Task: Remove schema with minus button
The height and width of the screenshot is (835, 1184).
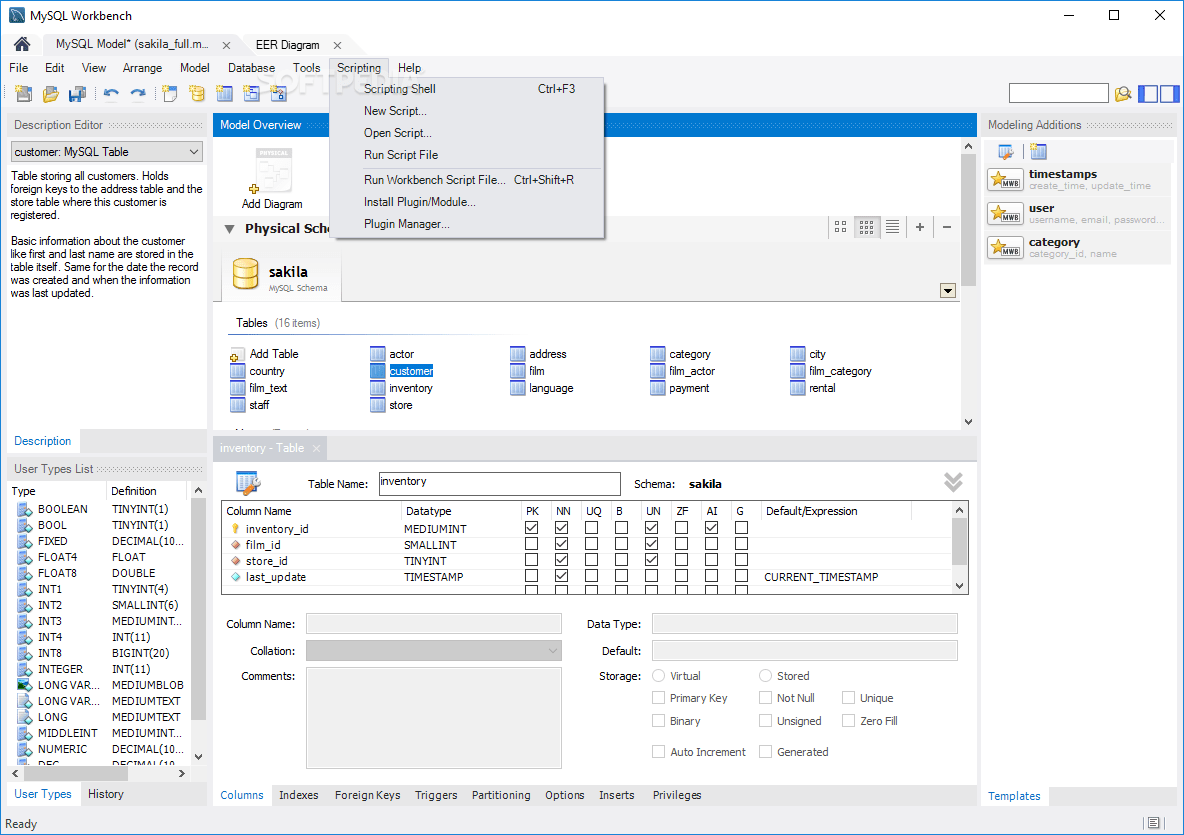Action: (x=947, y=226)
